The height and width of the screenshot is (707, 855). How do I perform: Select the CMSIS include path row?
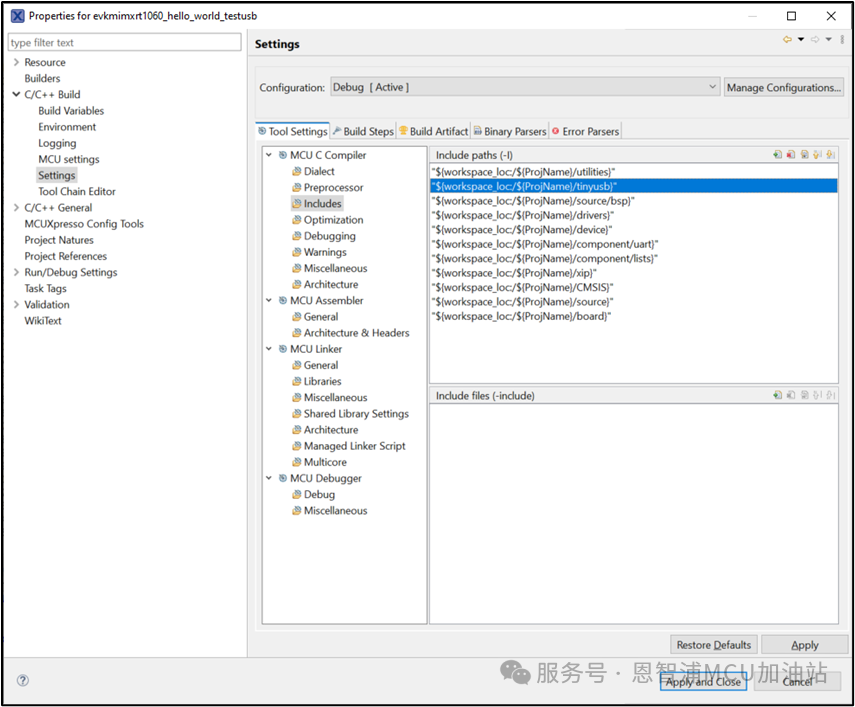[x=634, y=287]
